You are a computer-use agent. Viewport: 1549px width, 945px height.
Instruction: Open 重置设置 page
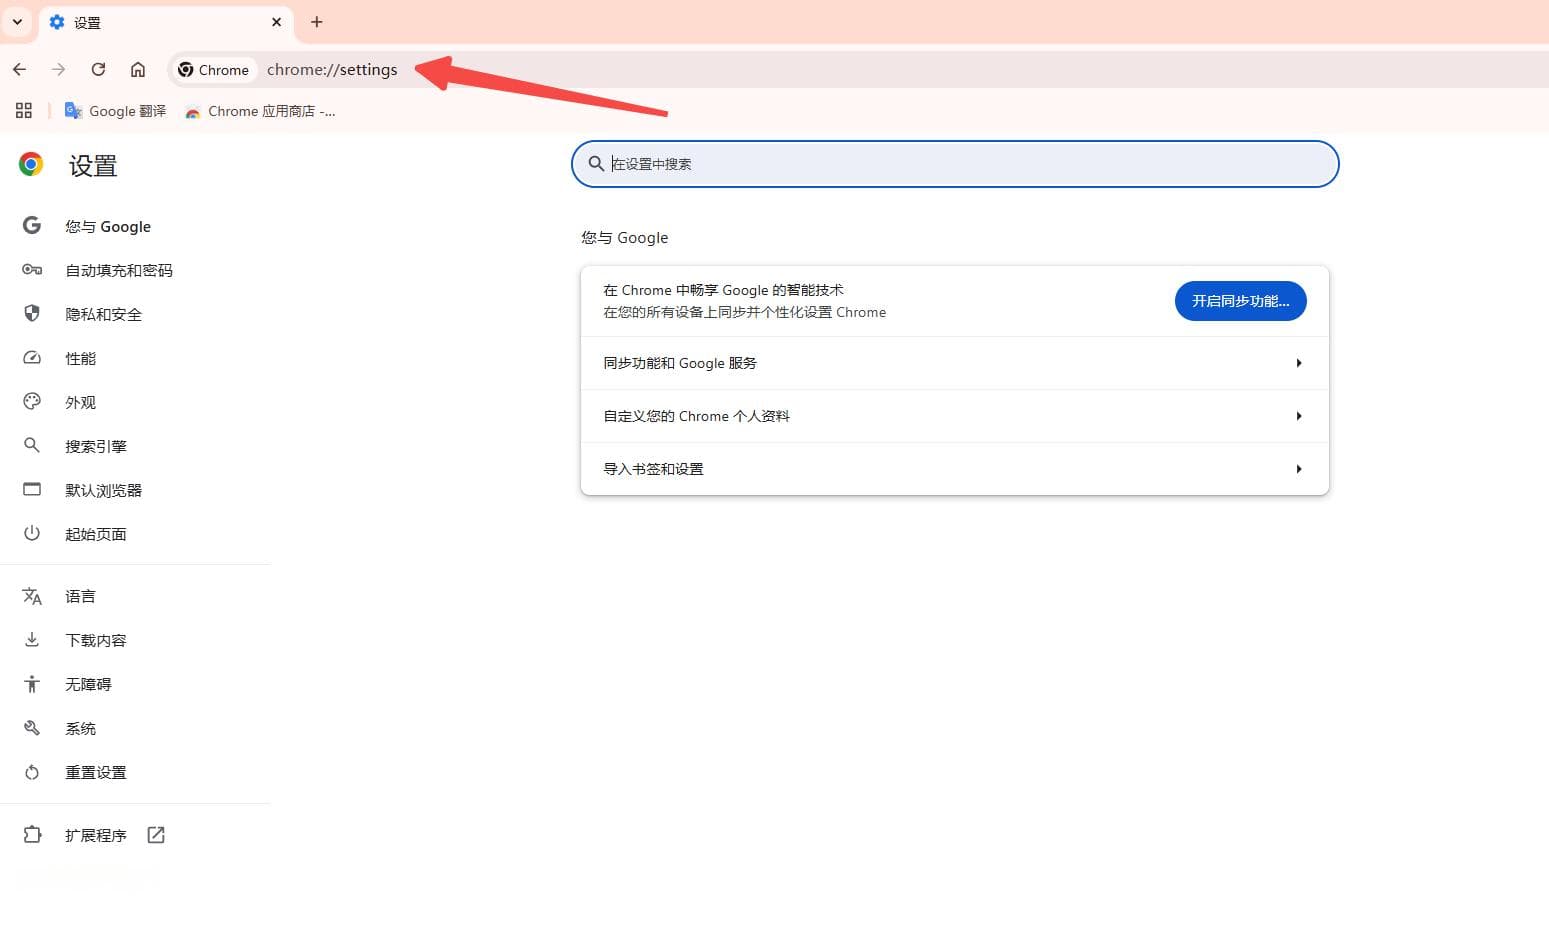(96, 773)
